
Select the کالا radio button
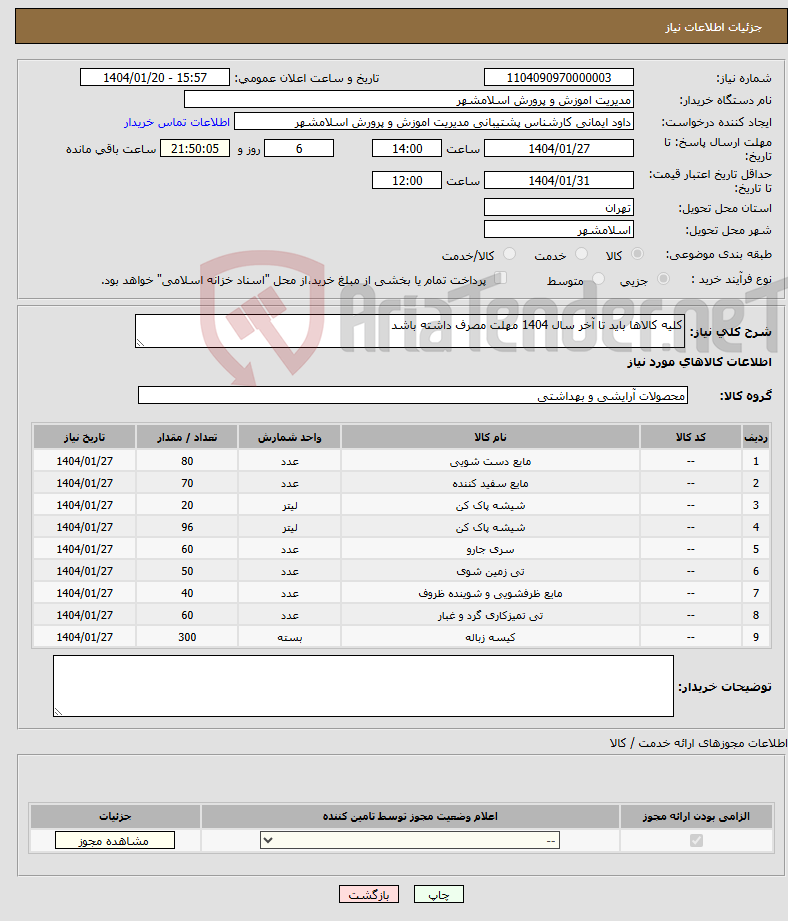[637, 254]
